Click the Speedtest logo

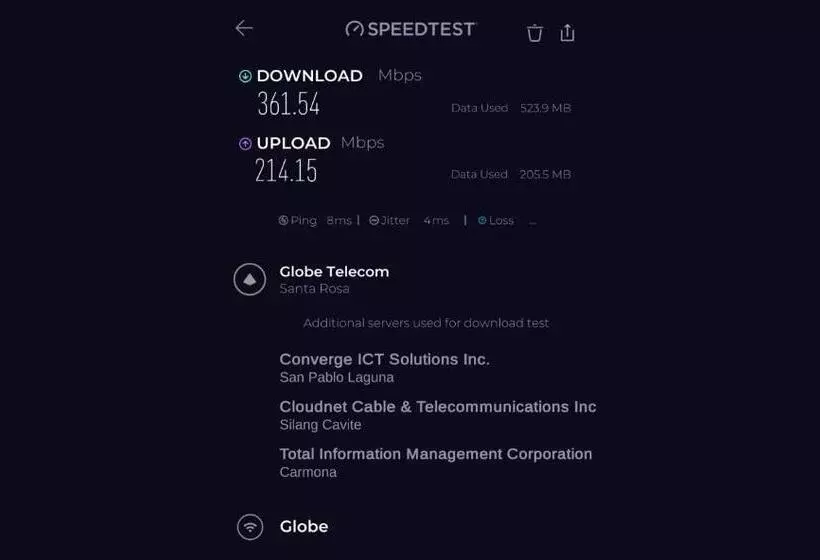click(411, 29)
